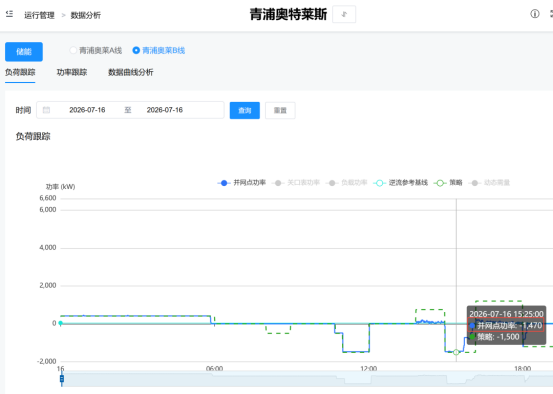The width and height of the screenshot is (553, 394).
Task: Toggle 动态需量 legend series
Action: [x=489, y=183]
